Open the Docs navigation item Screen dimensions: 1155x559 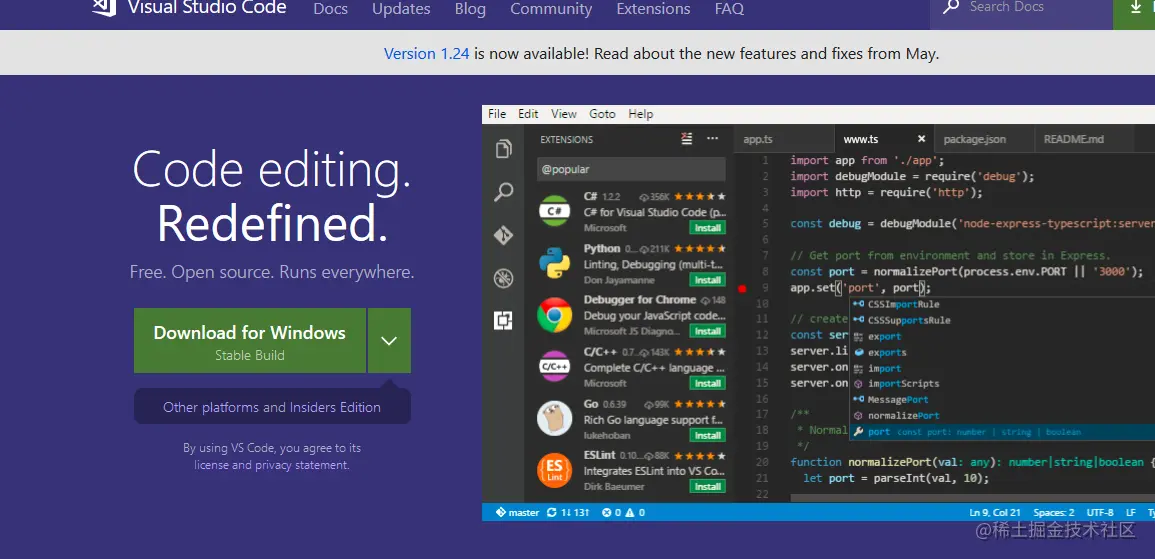point(331,10)
